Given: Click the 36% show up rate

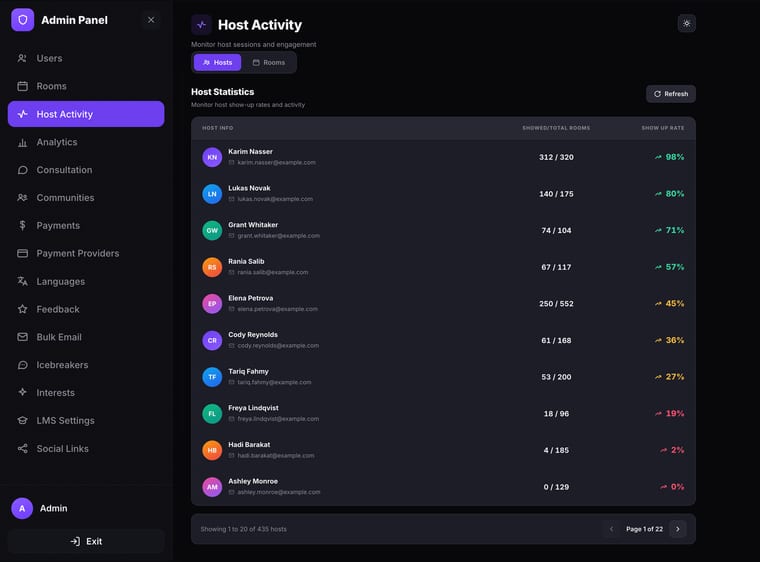Looking at the screenshot, I should click(x=675, y=340).
